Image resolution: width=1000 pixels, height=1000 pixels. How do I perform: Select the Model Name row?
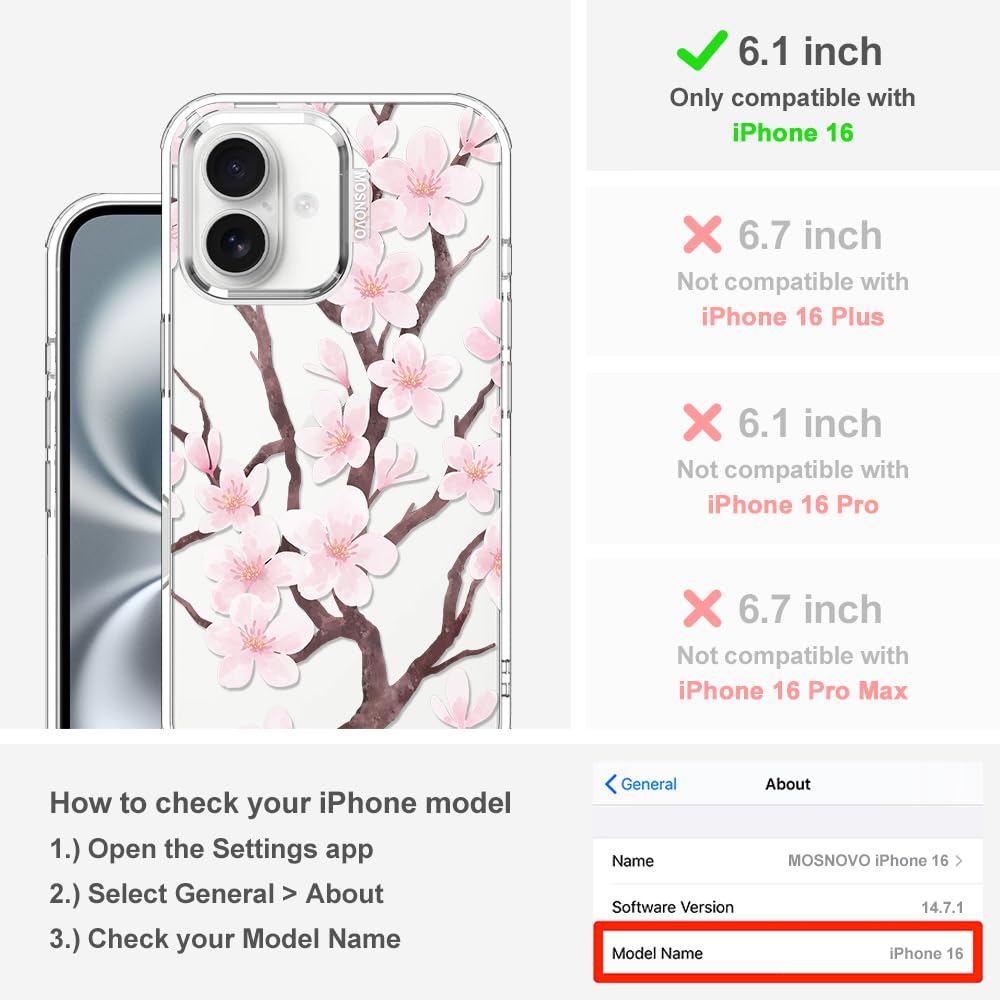[788, 953]
